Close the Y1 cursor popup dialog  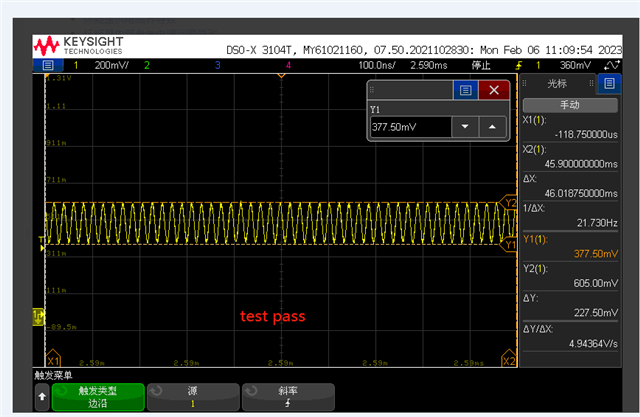[493, 90]
